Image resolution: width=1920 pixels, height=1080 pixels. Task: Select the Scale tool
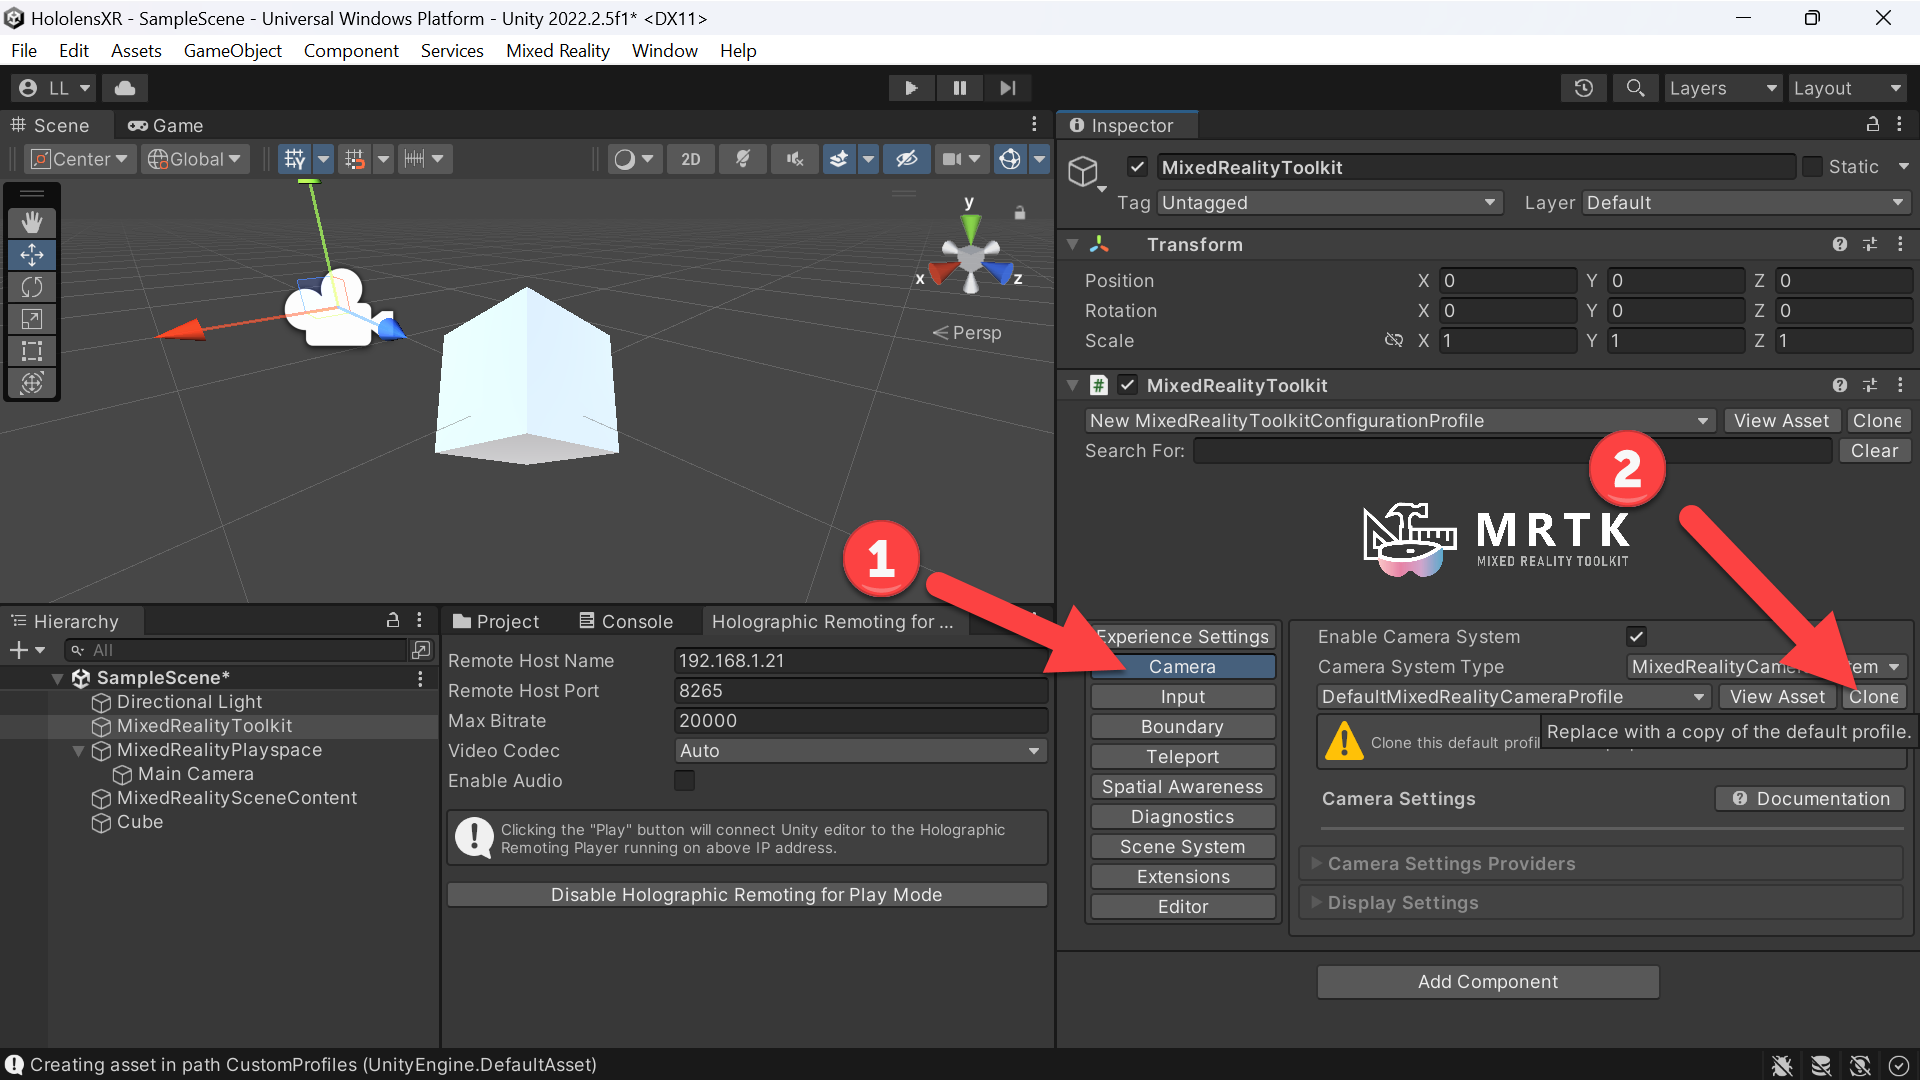coord(32,319)
